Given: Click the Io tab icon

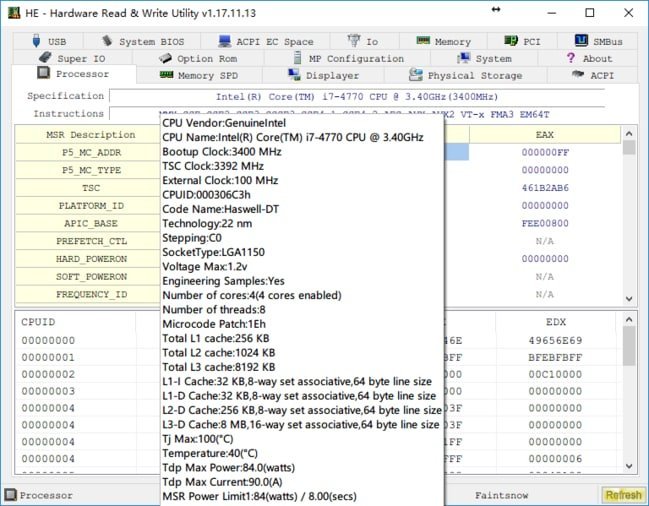Looking at the screenshot, I should point(354,41).
